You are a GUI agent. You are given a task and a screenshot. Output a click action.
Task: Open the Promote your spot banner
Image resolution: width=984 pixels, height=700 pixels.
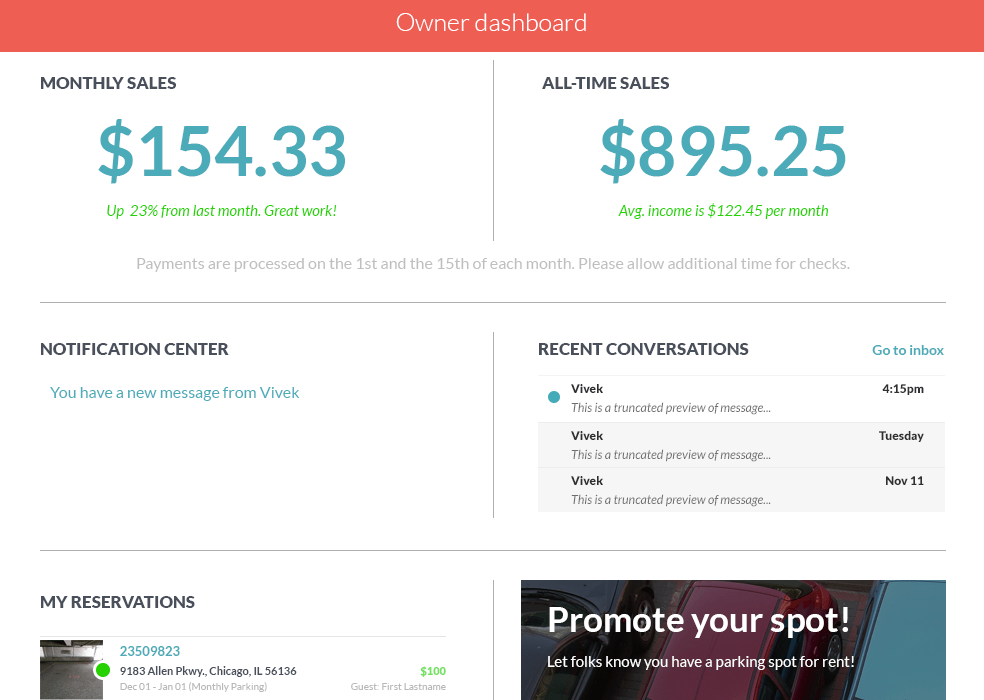733,640
